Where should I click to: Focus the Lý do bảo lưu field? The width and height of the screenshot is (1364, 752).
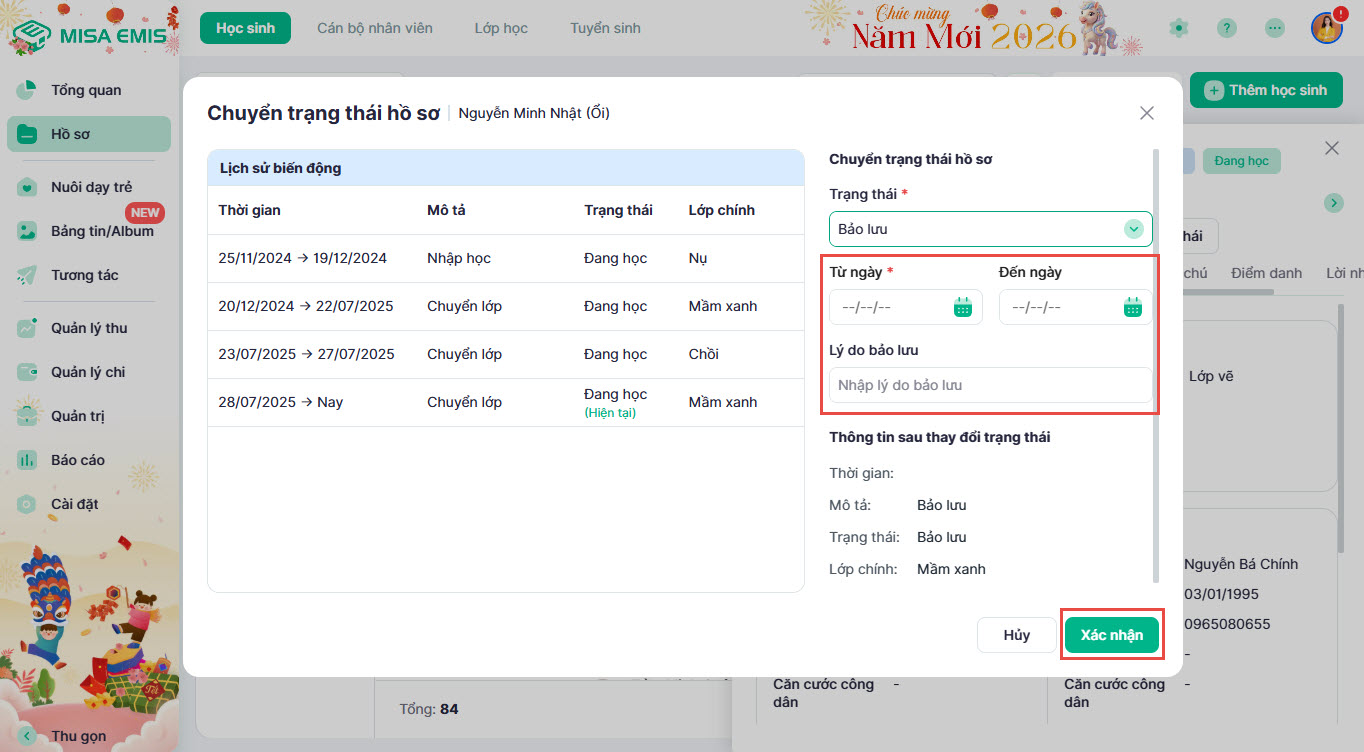(x=990, y=385)
